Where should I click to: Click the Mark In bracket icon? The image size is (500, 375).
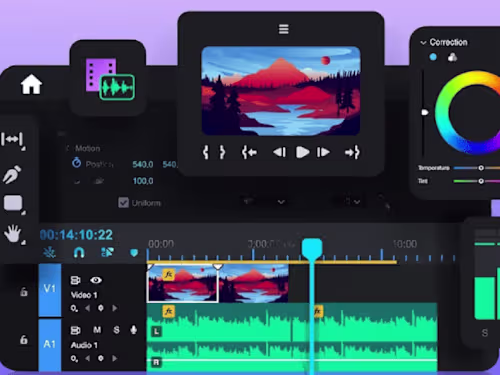(206, 152)
